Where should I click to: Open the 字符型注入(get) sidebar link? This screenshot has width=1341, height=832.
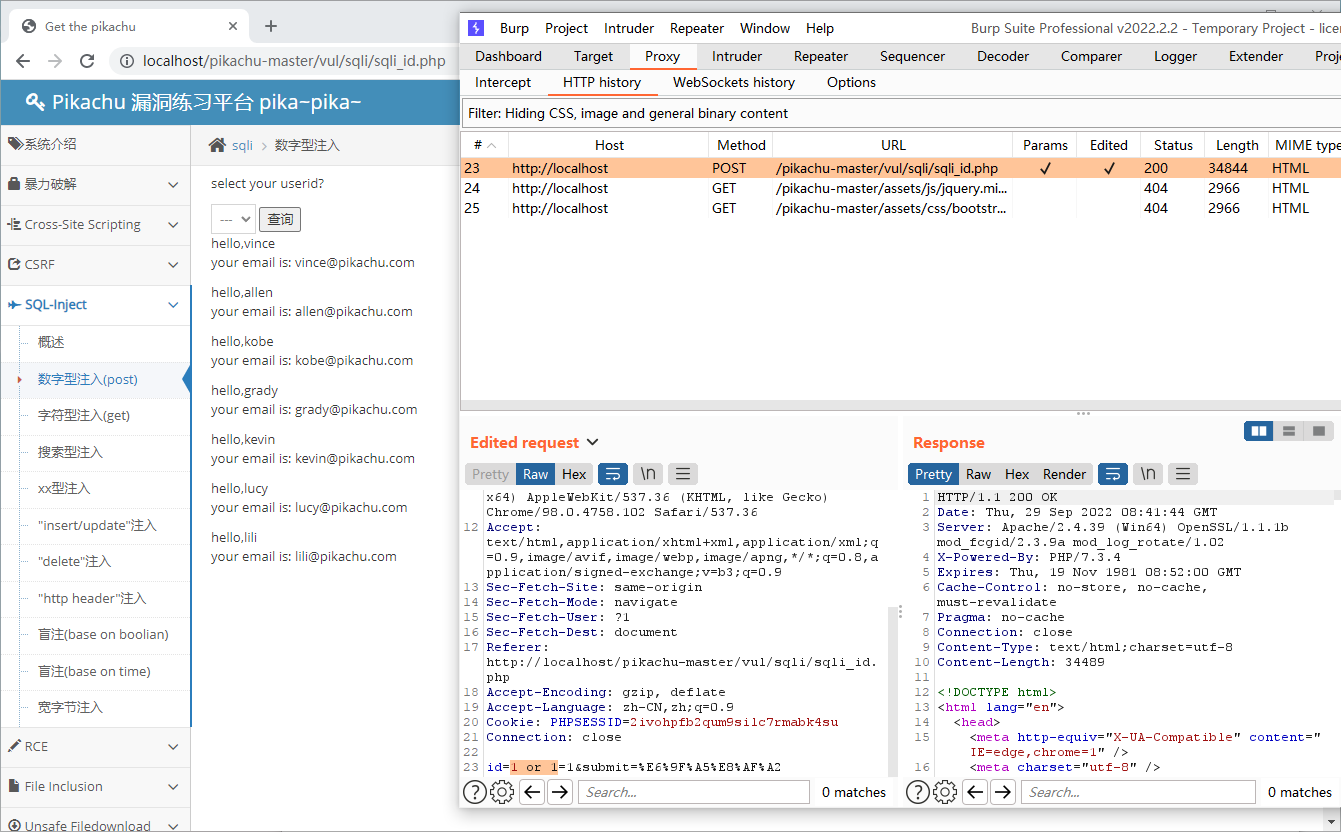(x=84, y=416)
